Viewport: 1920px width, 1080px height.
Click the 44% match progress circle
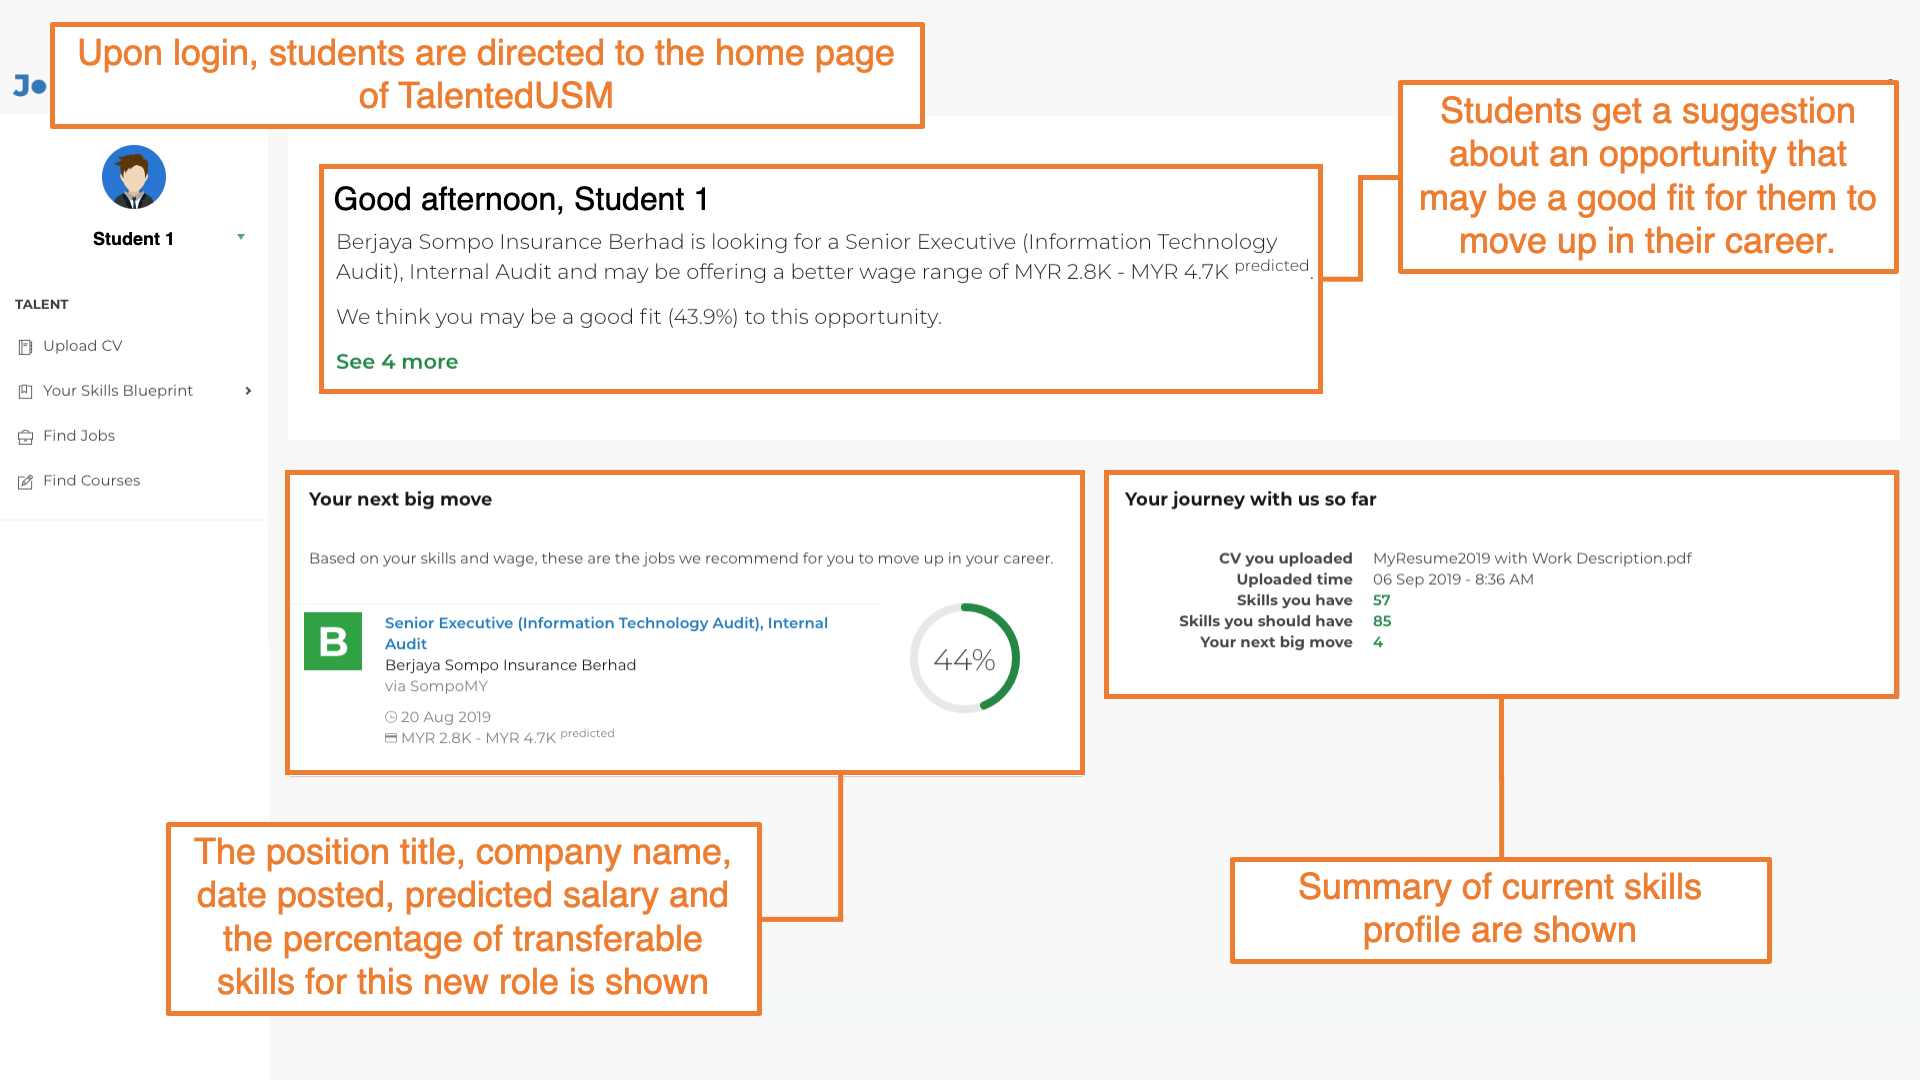pos(964,658)
